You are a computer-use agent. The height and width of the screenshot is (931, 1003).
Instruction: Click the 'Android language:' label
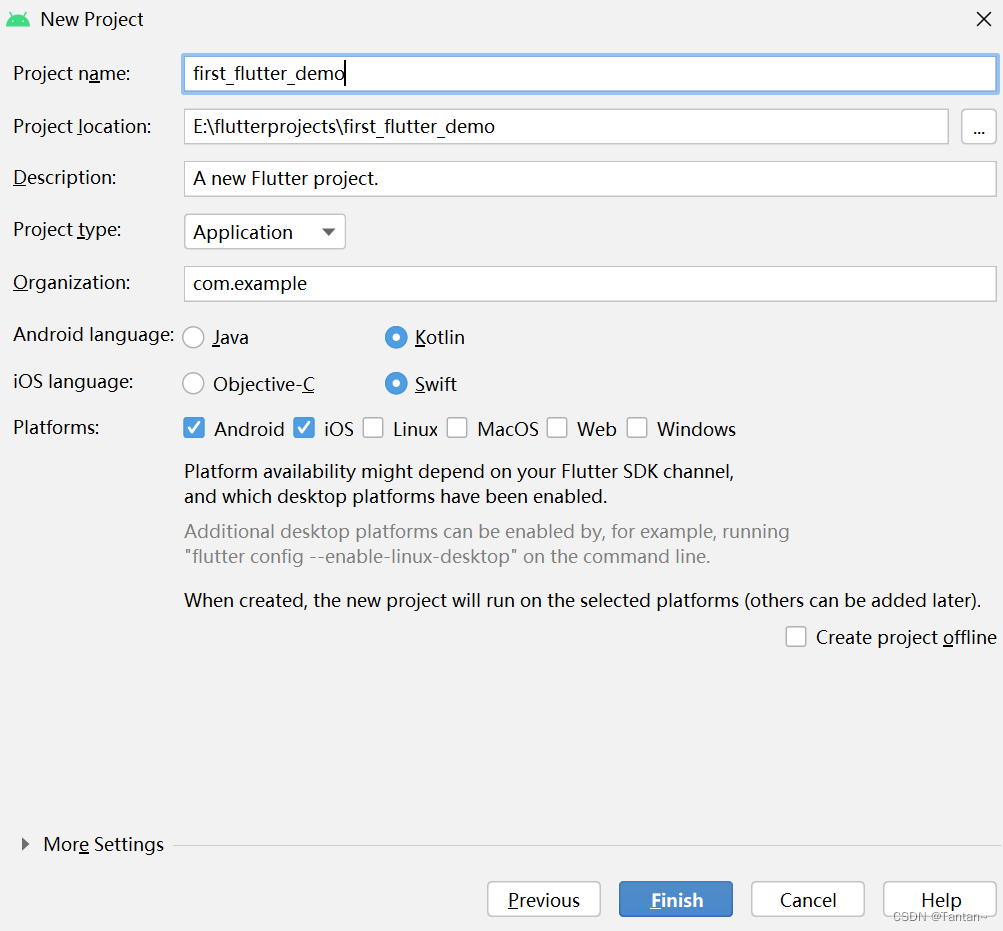(93, 335)
